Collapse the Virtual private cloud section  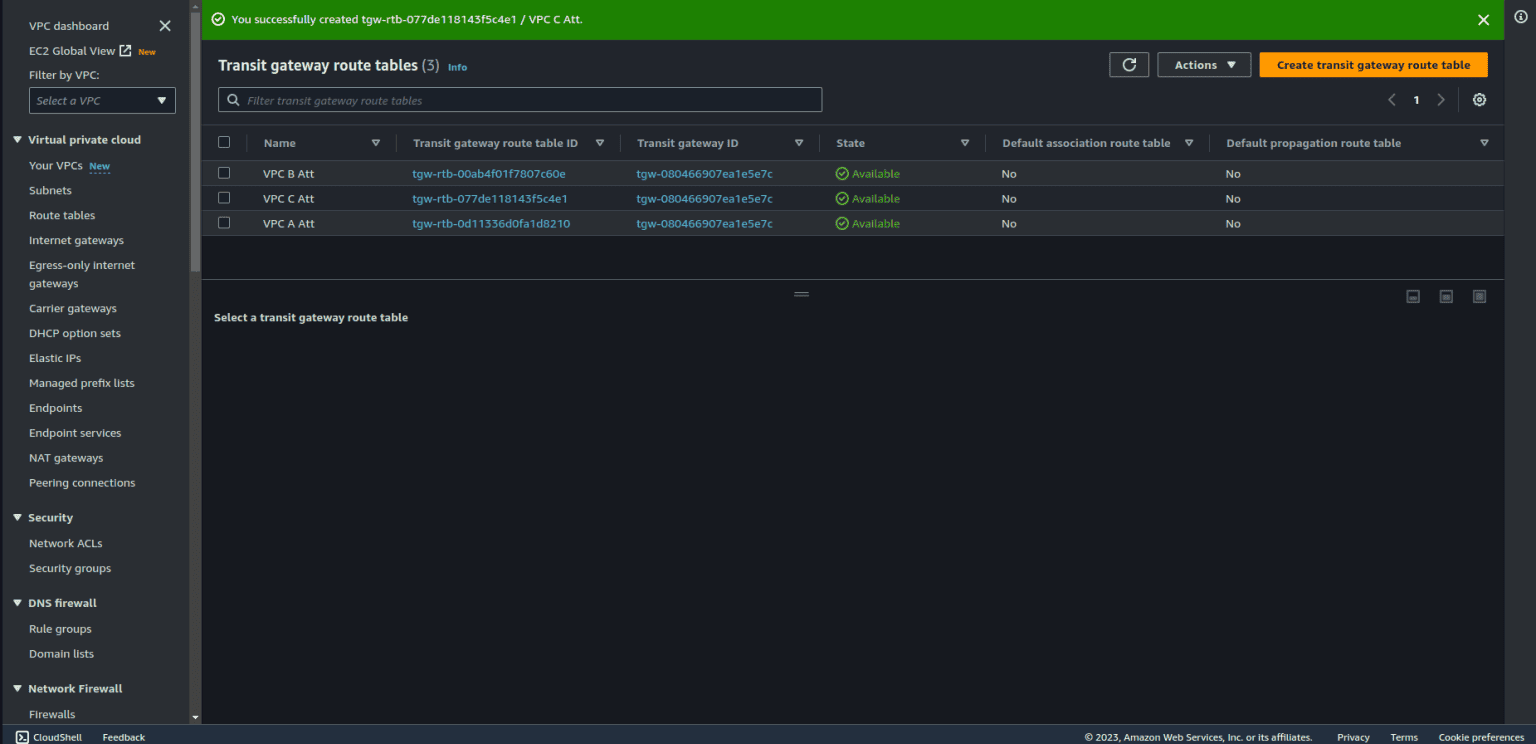[x=18, y=140]
